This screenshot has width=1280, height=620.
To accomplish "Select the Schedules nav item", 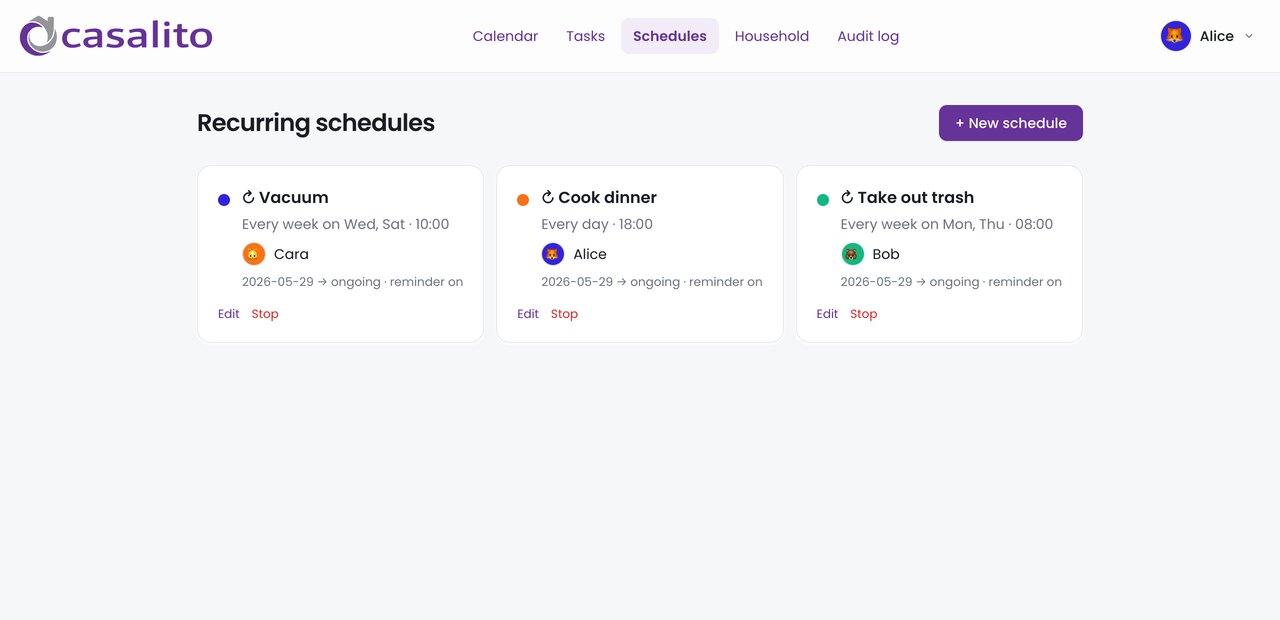I will tap(670, 36).
